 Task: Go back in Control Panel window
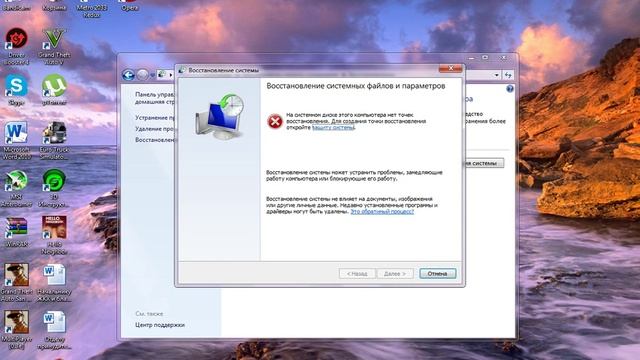pos(128,75)
